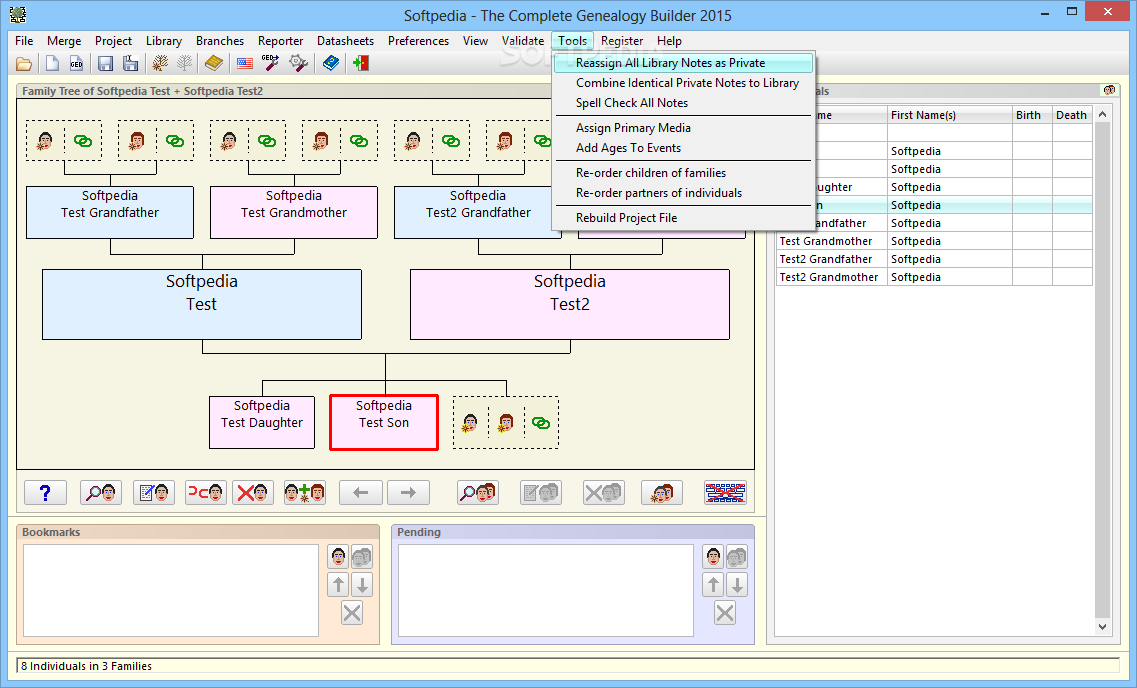The width and height of the screenshot is (1137, 688).
Task: Open the Reporter menu
Action: click(x=281, y=41)
